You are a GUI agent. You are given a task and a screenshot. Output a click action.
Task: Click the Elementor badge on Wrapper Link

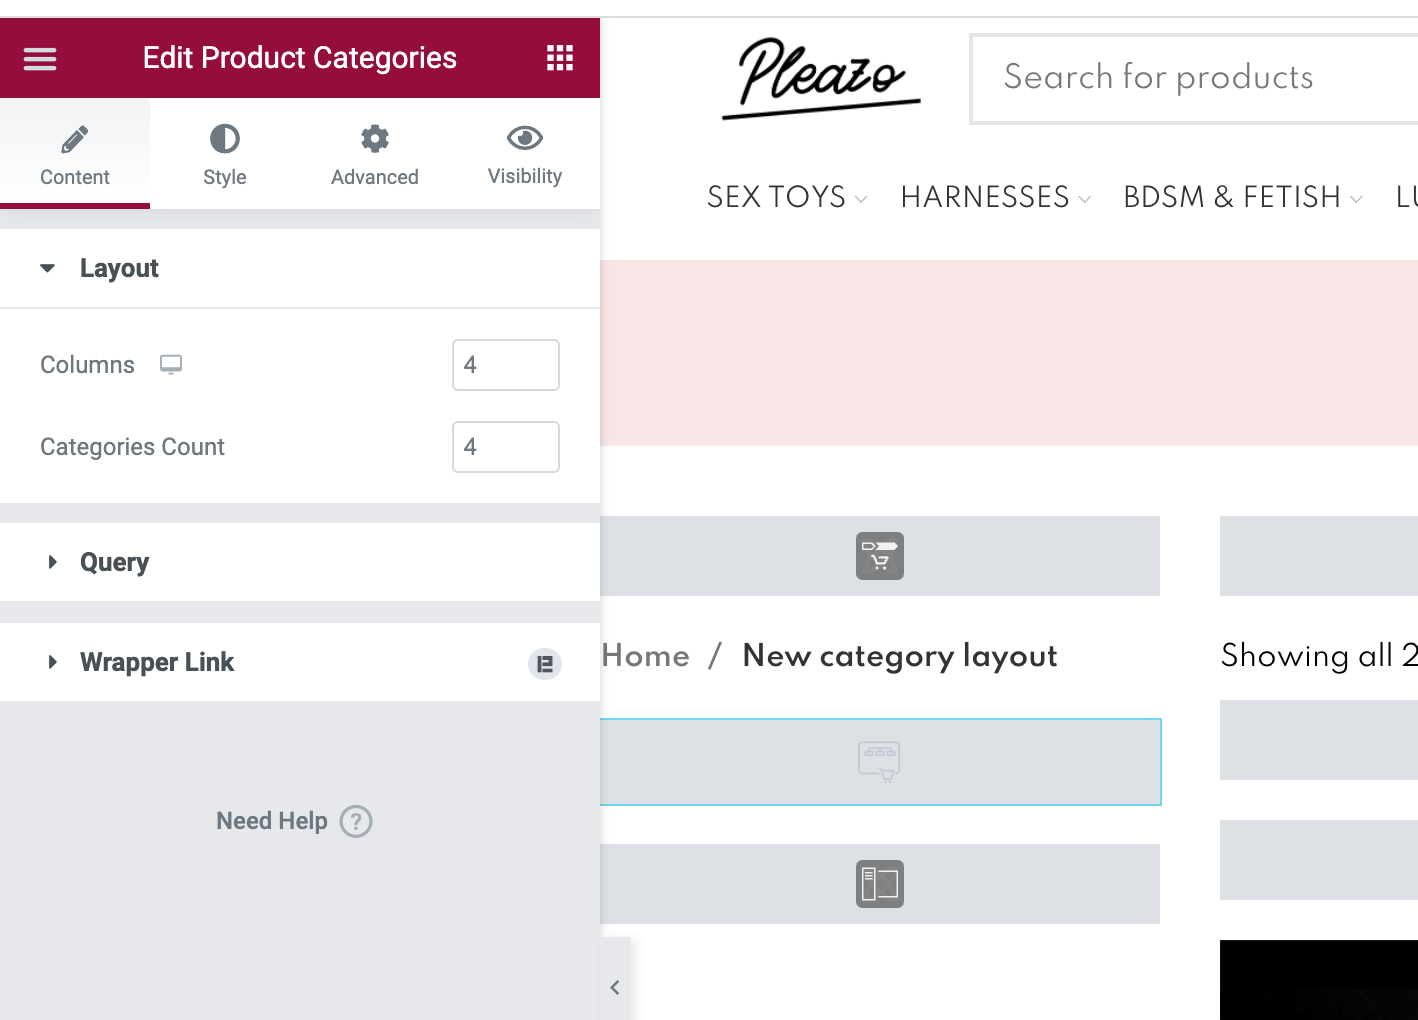point(545,664)
